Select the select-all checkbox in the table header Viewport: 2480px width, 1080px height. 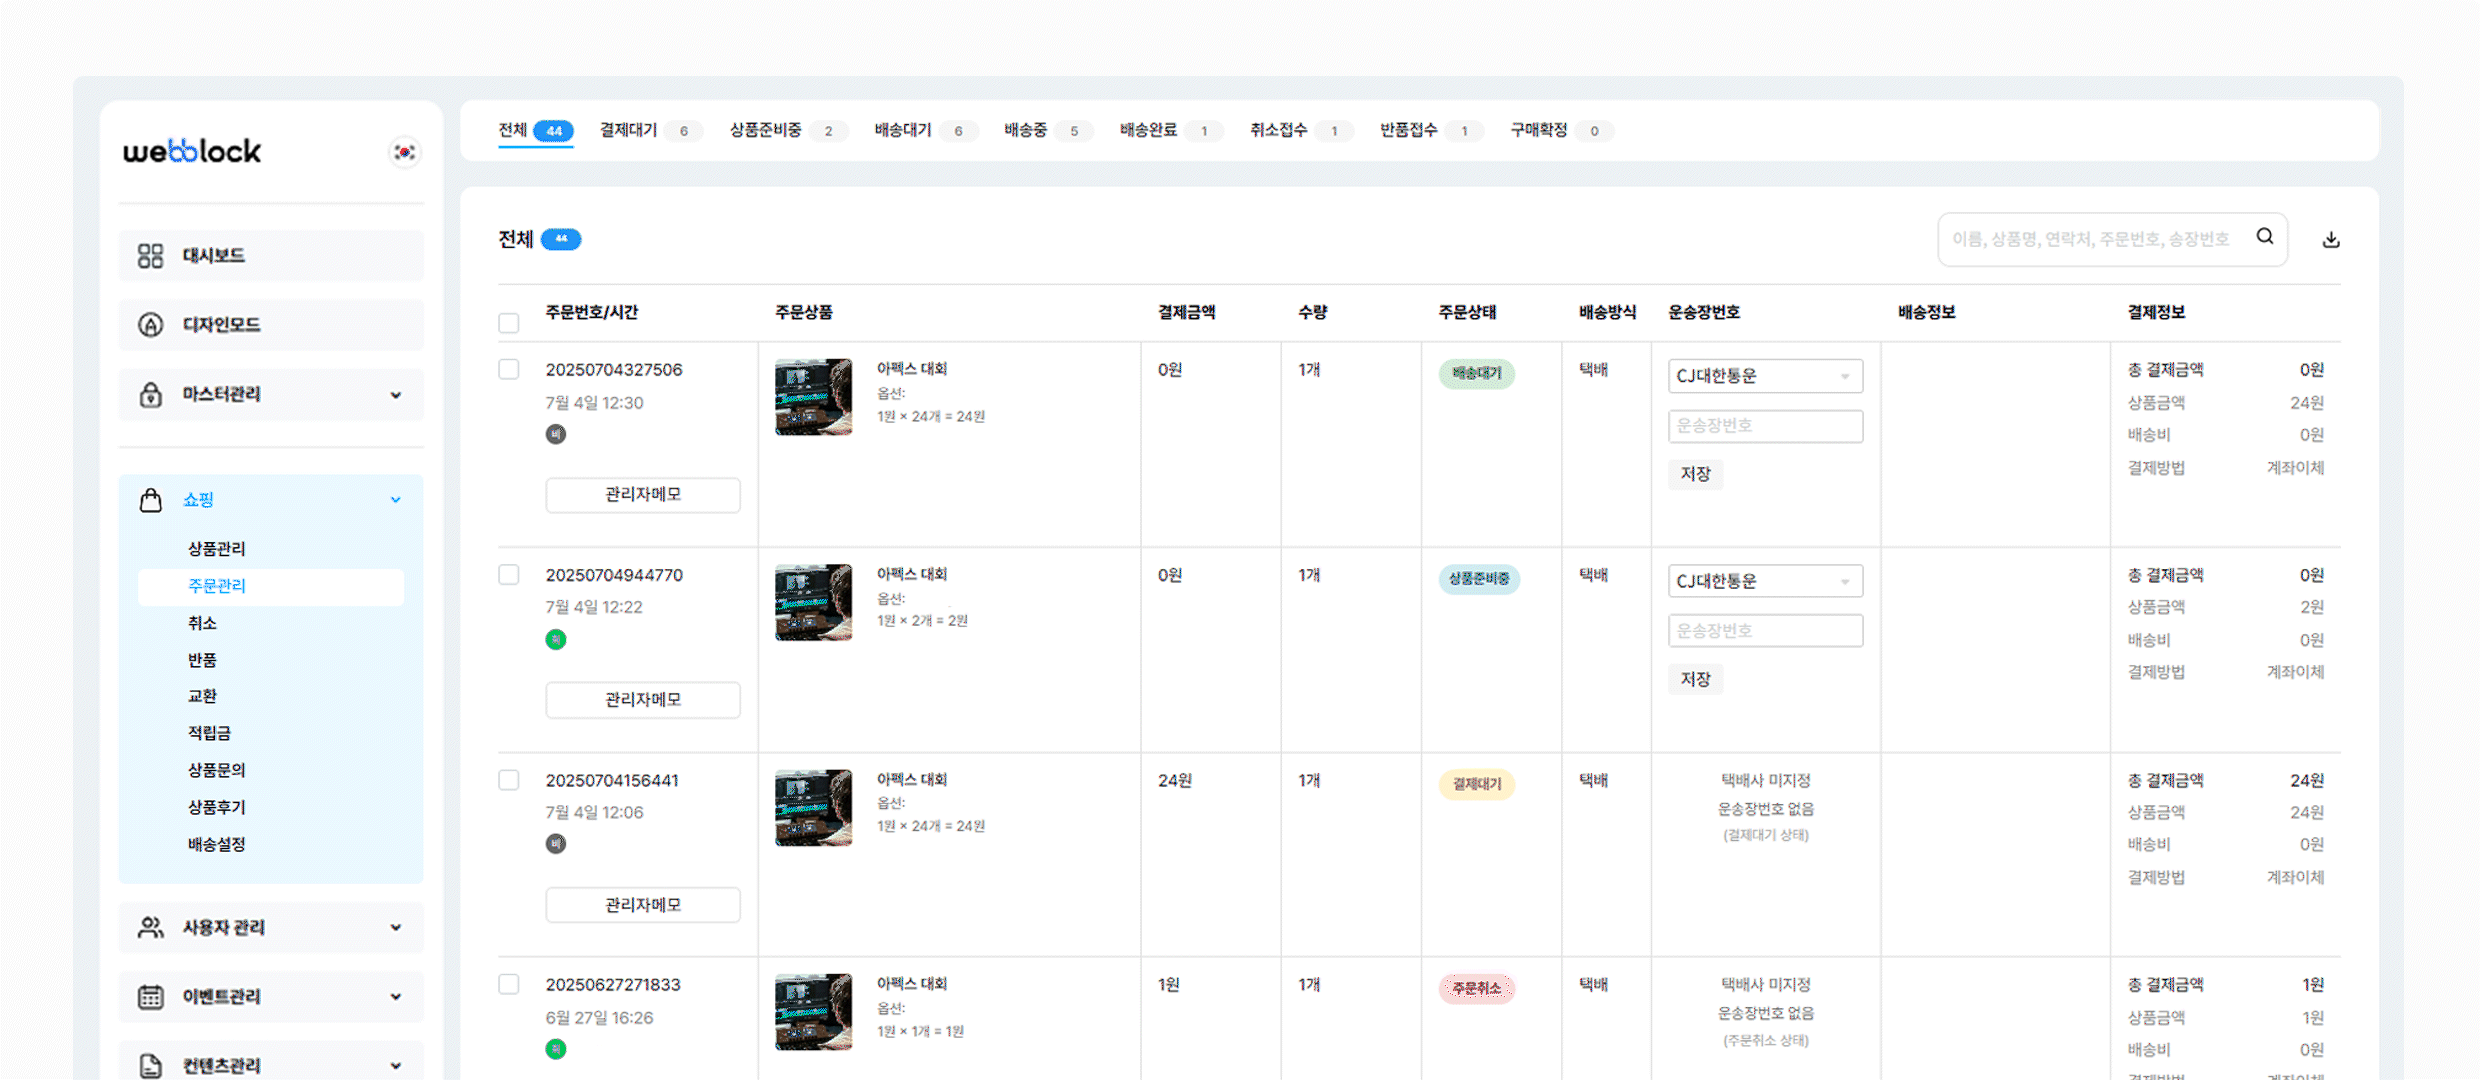pyautogui.click(x=508, y=322)
